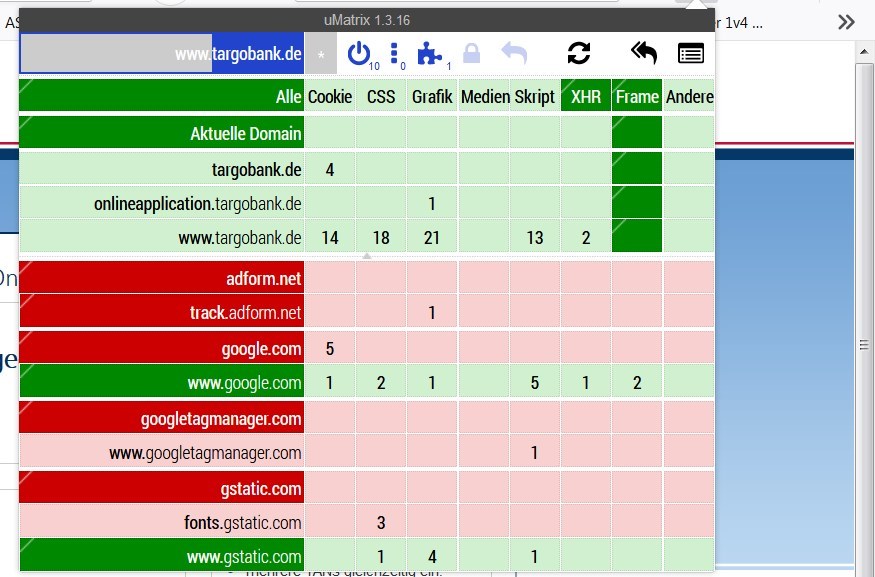The height and width of the screenshot is (577, 875).
Task: Toggle the Aktuelle Domain row
Action: click(x=162, y=132)
